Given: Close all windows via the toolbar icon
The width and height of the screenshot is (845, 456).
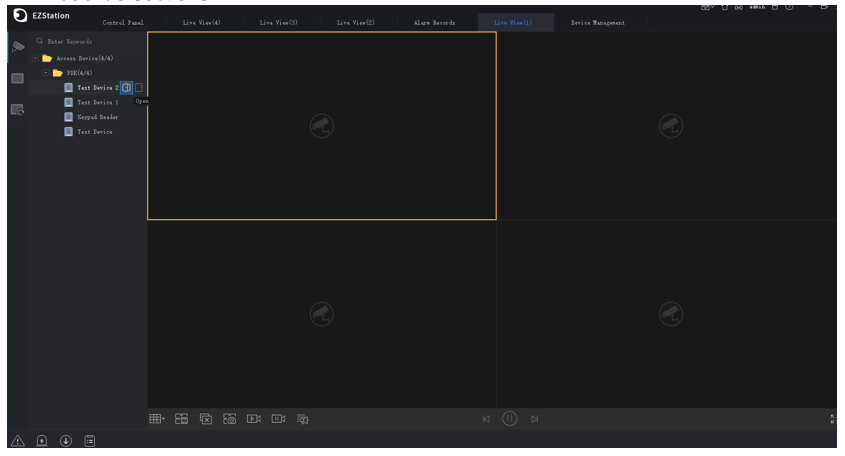Looking at the screenshot, I should (206, 419).
